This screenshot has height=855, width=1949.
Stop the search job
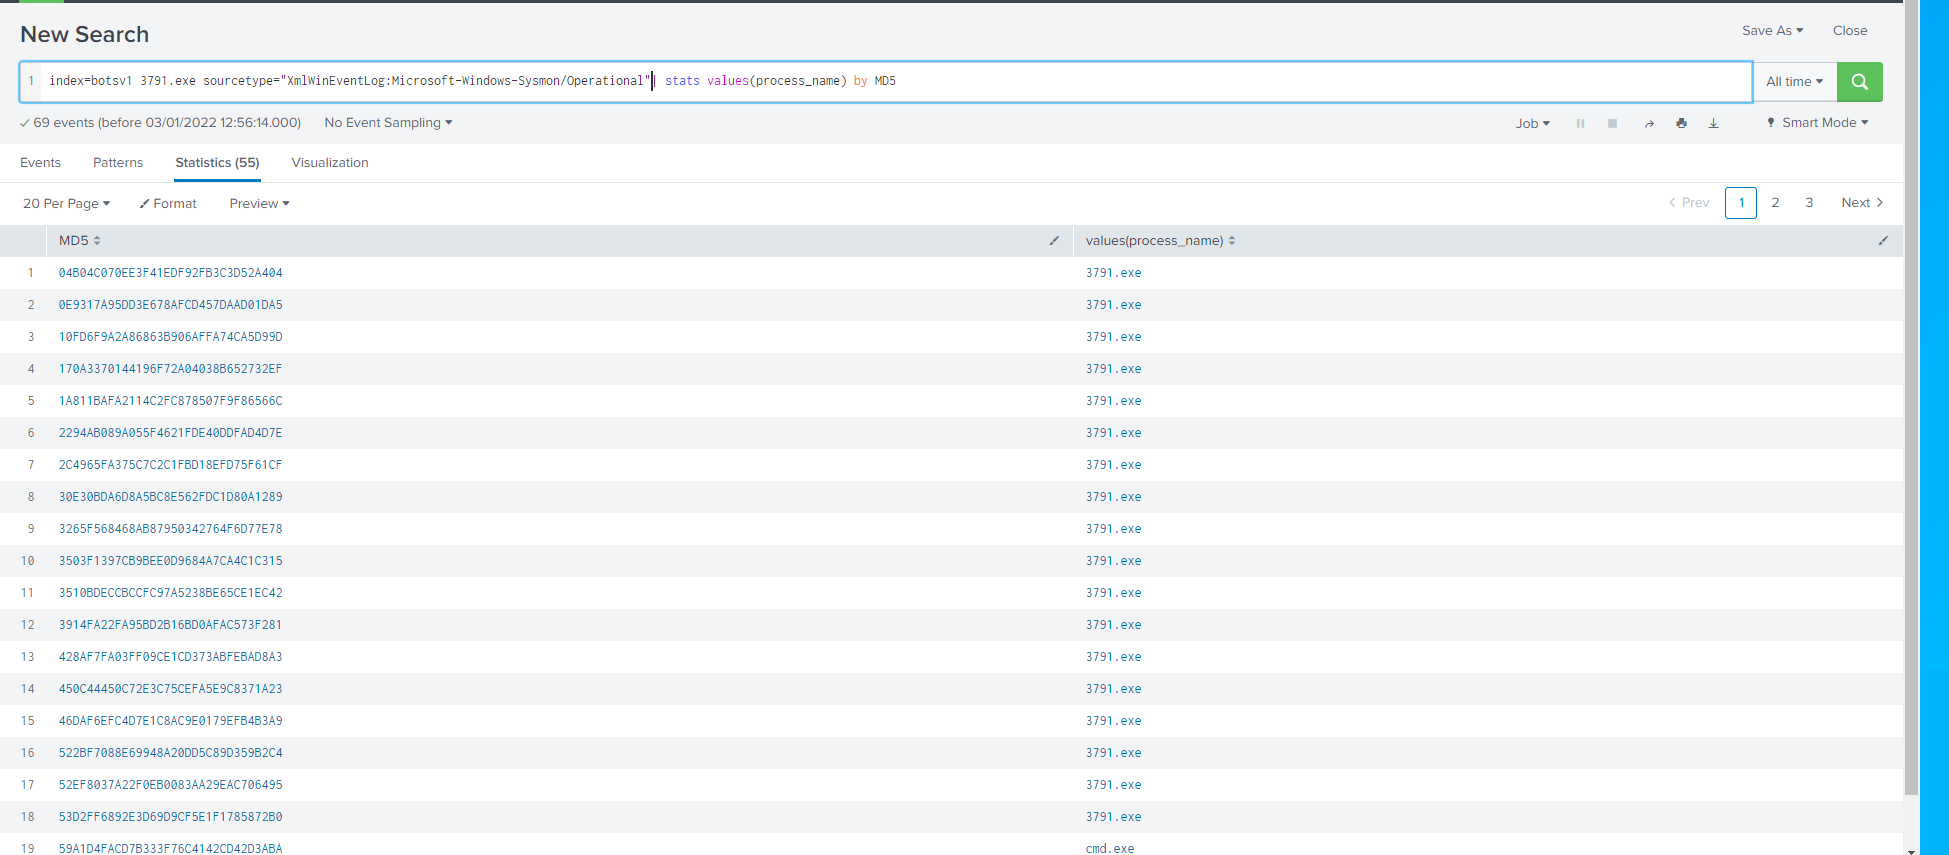1612,123
